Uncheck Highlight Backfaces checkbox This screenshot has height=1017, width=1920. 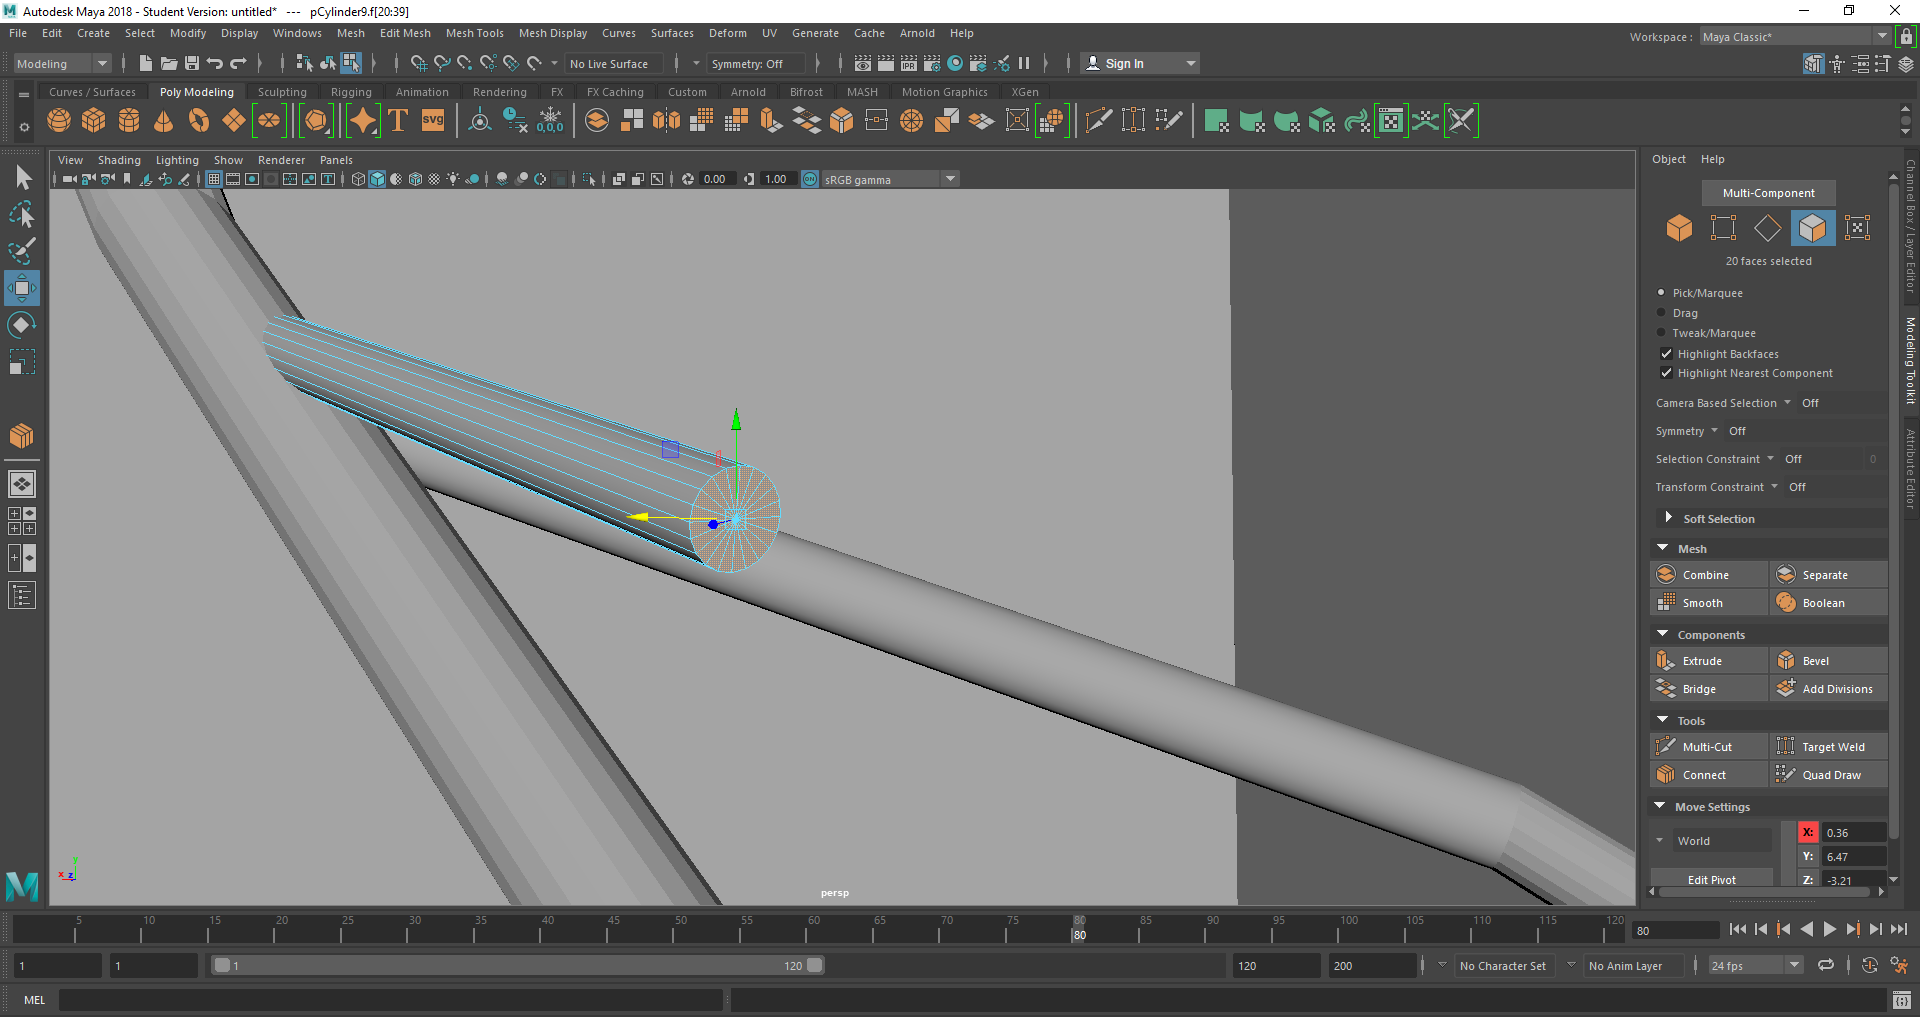point(1666,354)
